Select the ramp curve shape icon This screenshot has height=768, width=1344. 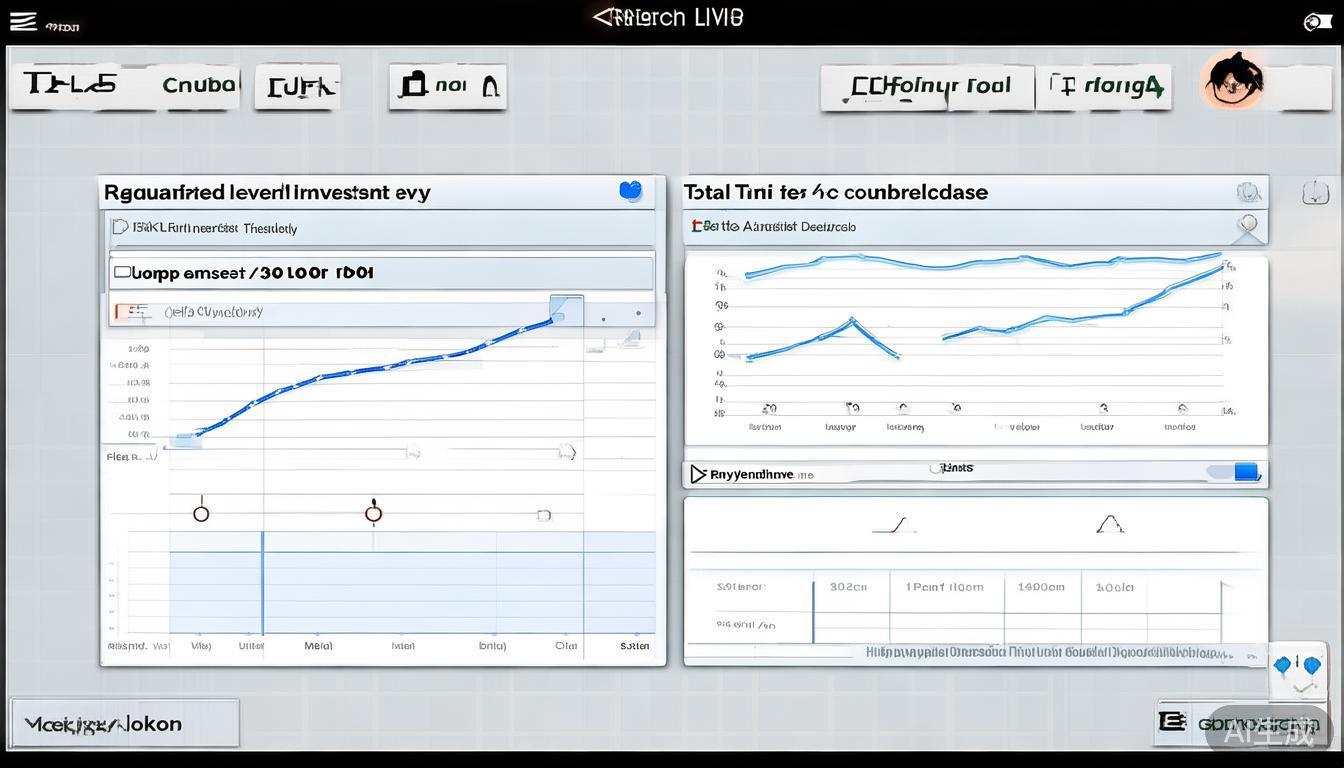pyautogui.click(x=893, y=525)
